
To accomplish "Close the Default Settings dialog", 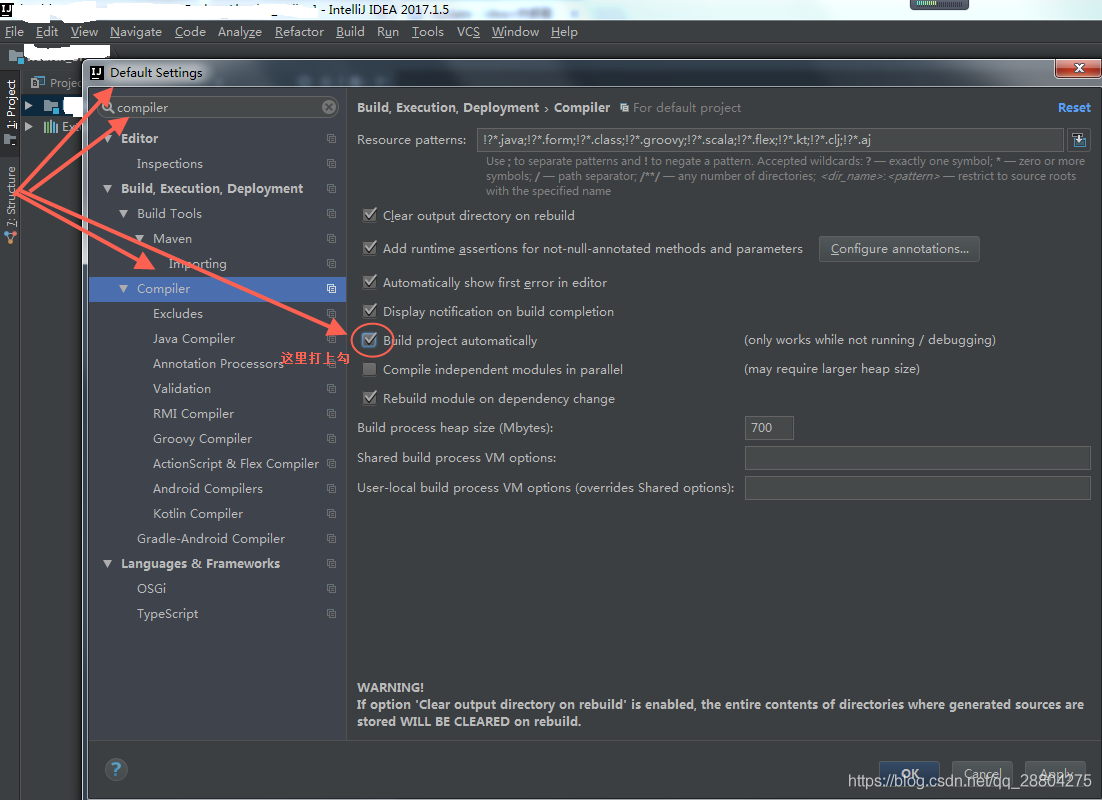I will pos(1078,68).
